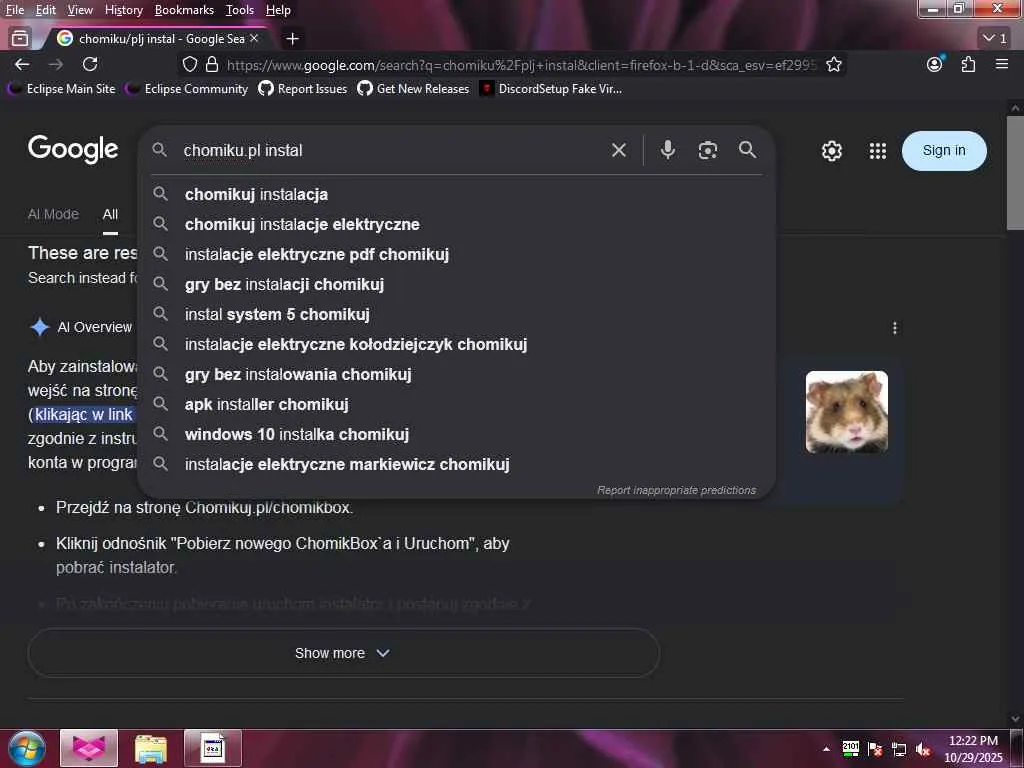Screen dimensions: 1024x768
Task: Click the Sign in button
Action: point(944,151)
